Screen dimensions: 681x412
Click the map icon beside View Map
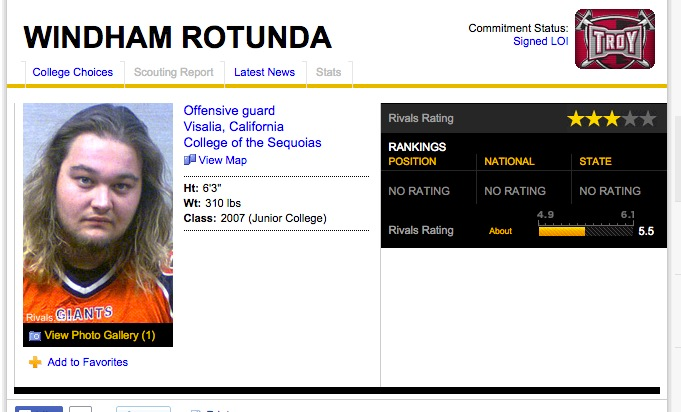coord(190,160)
